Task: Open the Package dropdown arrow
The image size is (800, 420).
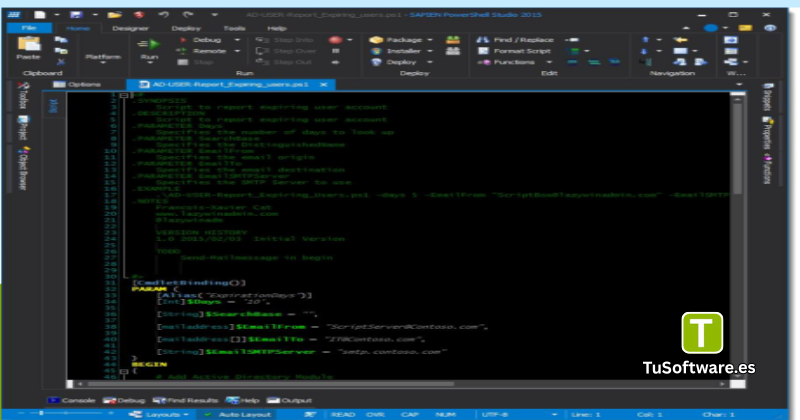Action: (430, 40)
